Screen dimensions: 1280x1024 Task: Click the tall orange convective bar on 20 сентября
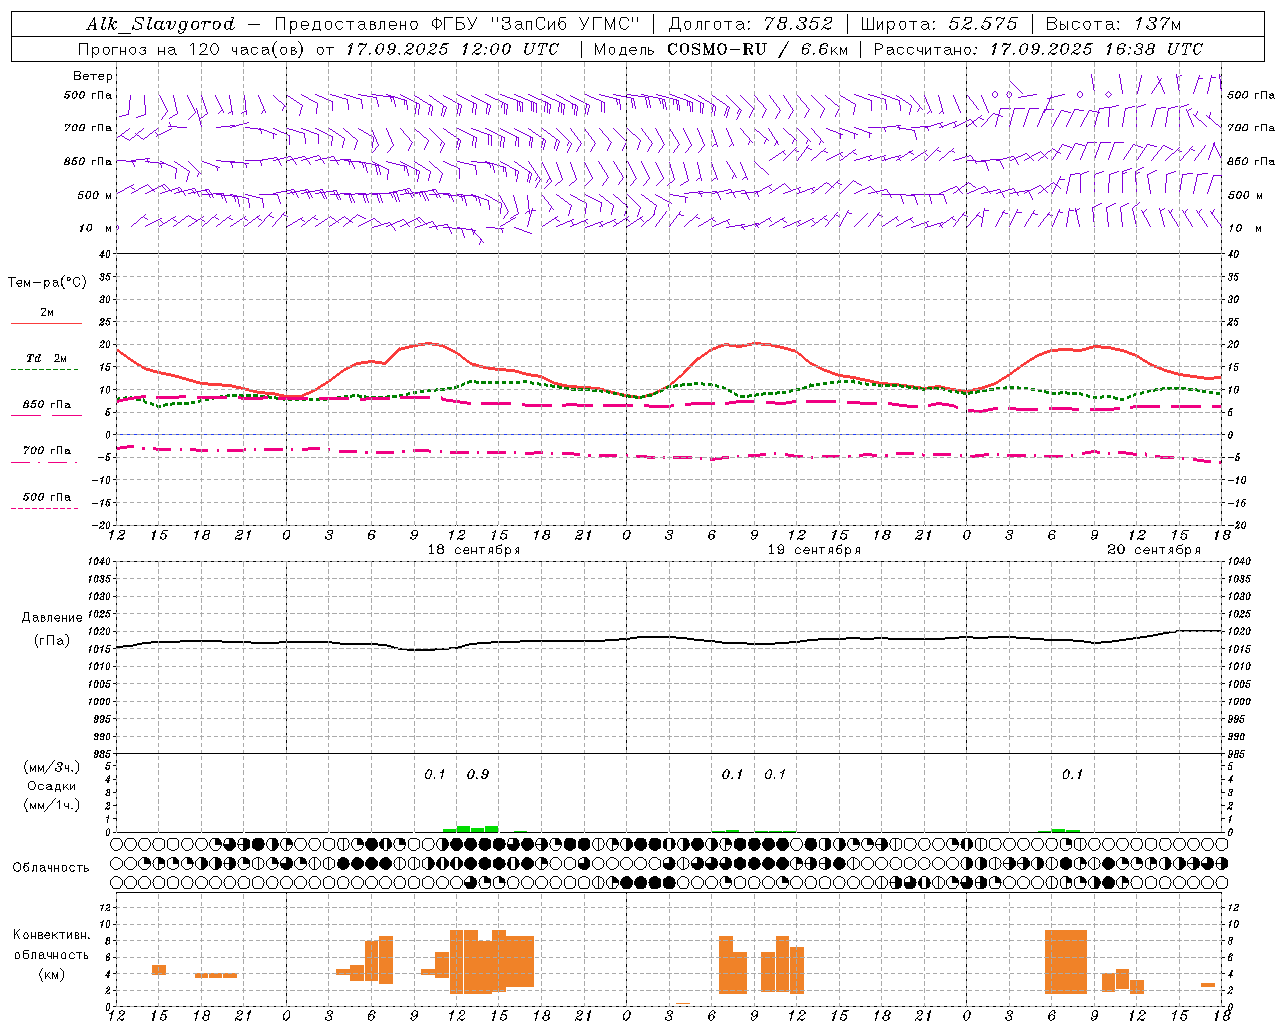tap(1066, 962)
